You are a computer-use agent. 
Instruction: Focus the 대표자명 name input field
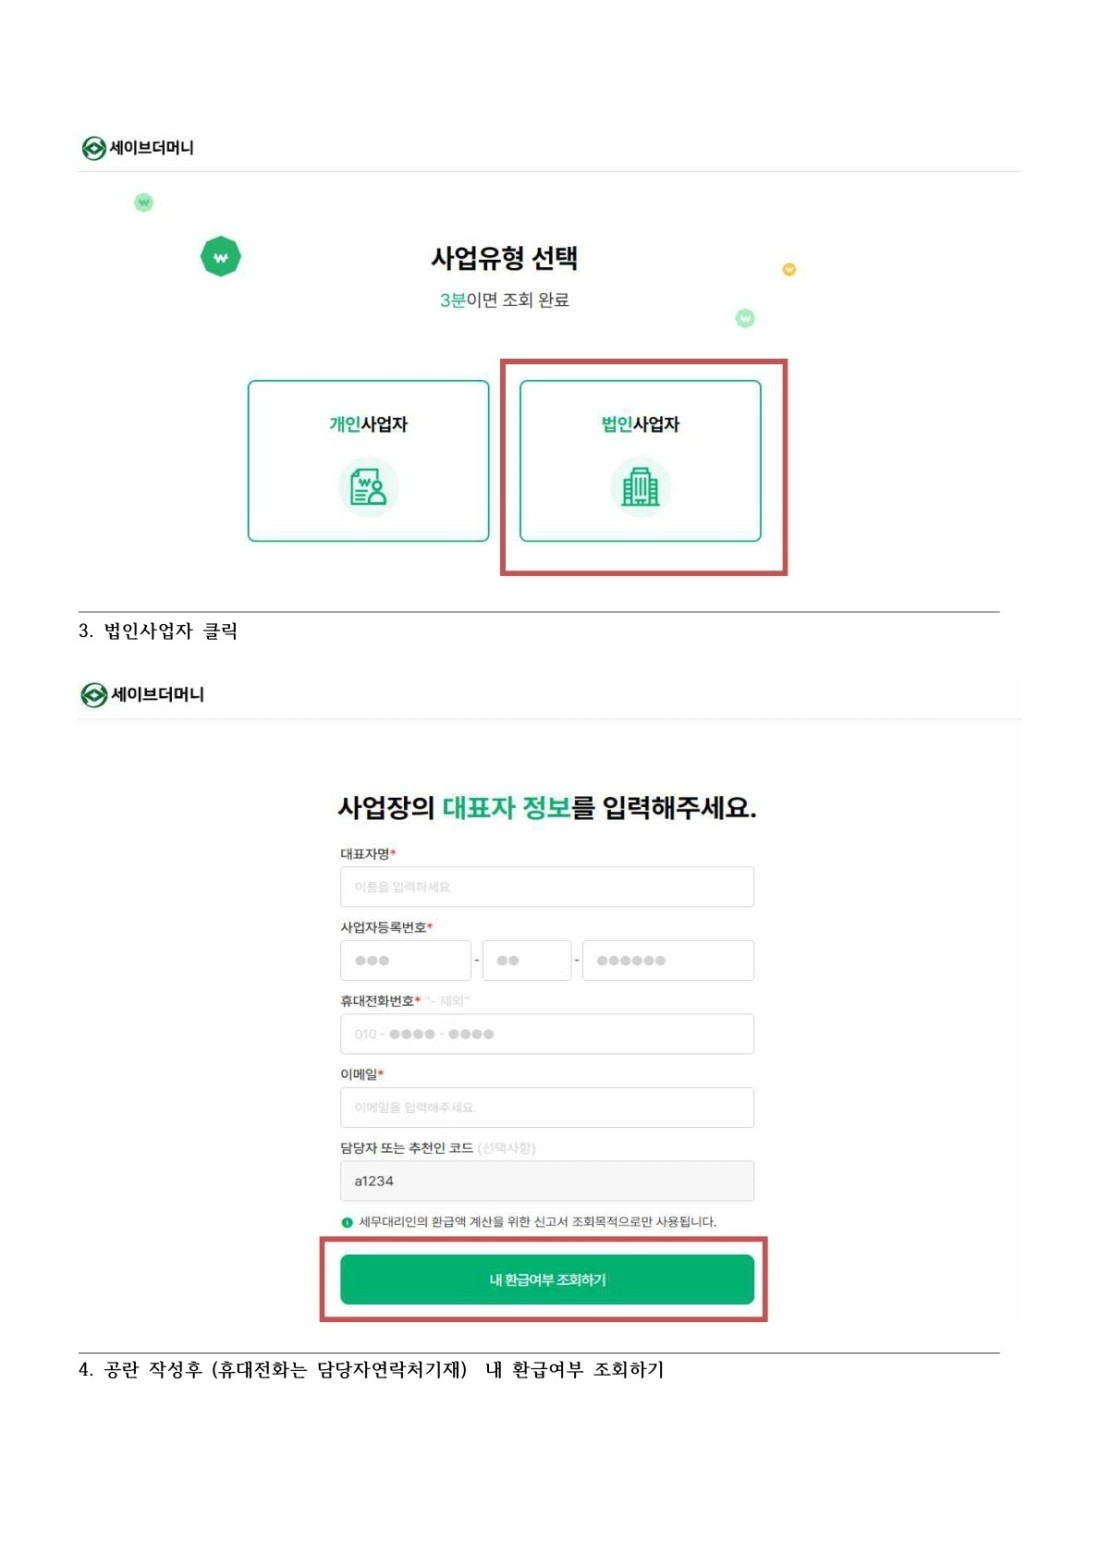pyautogui.click(x=547, y=887)
